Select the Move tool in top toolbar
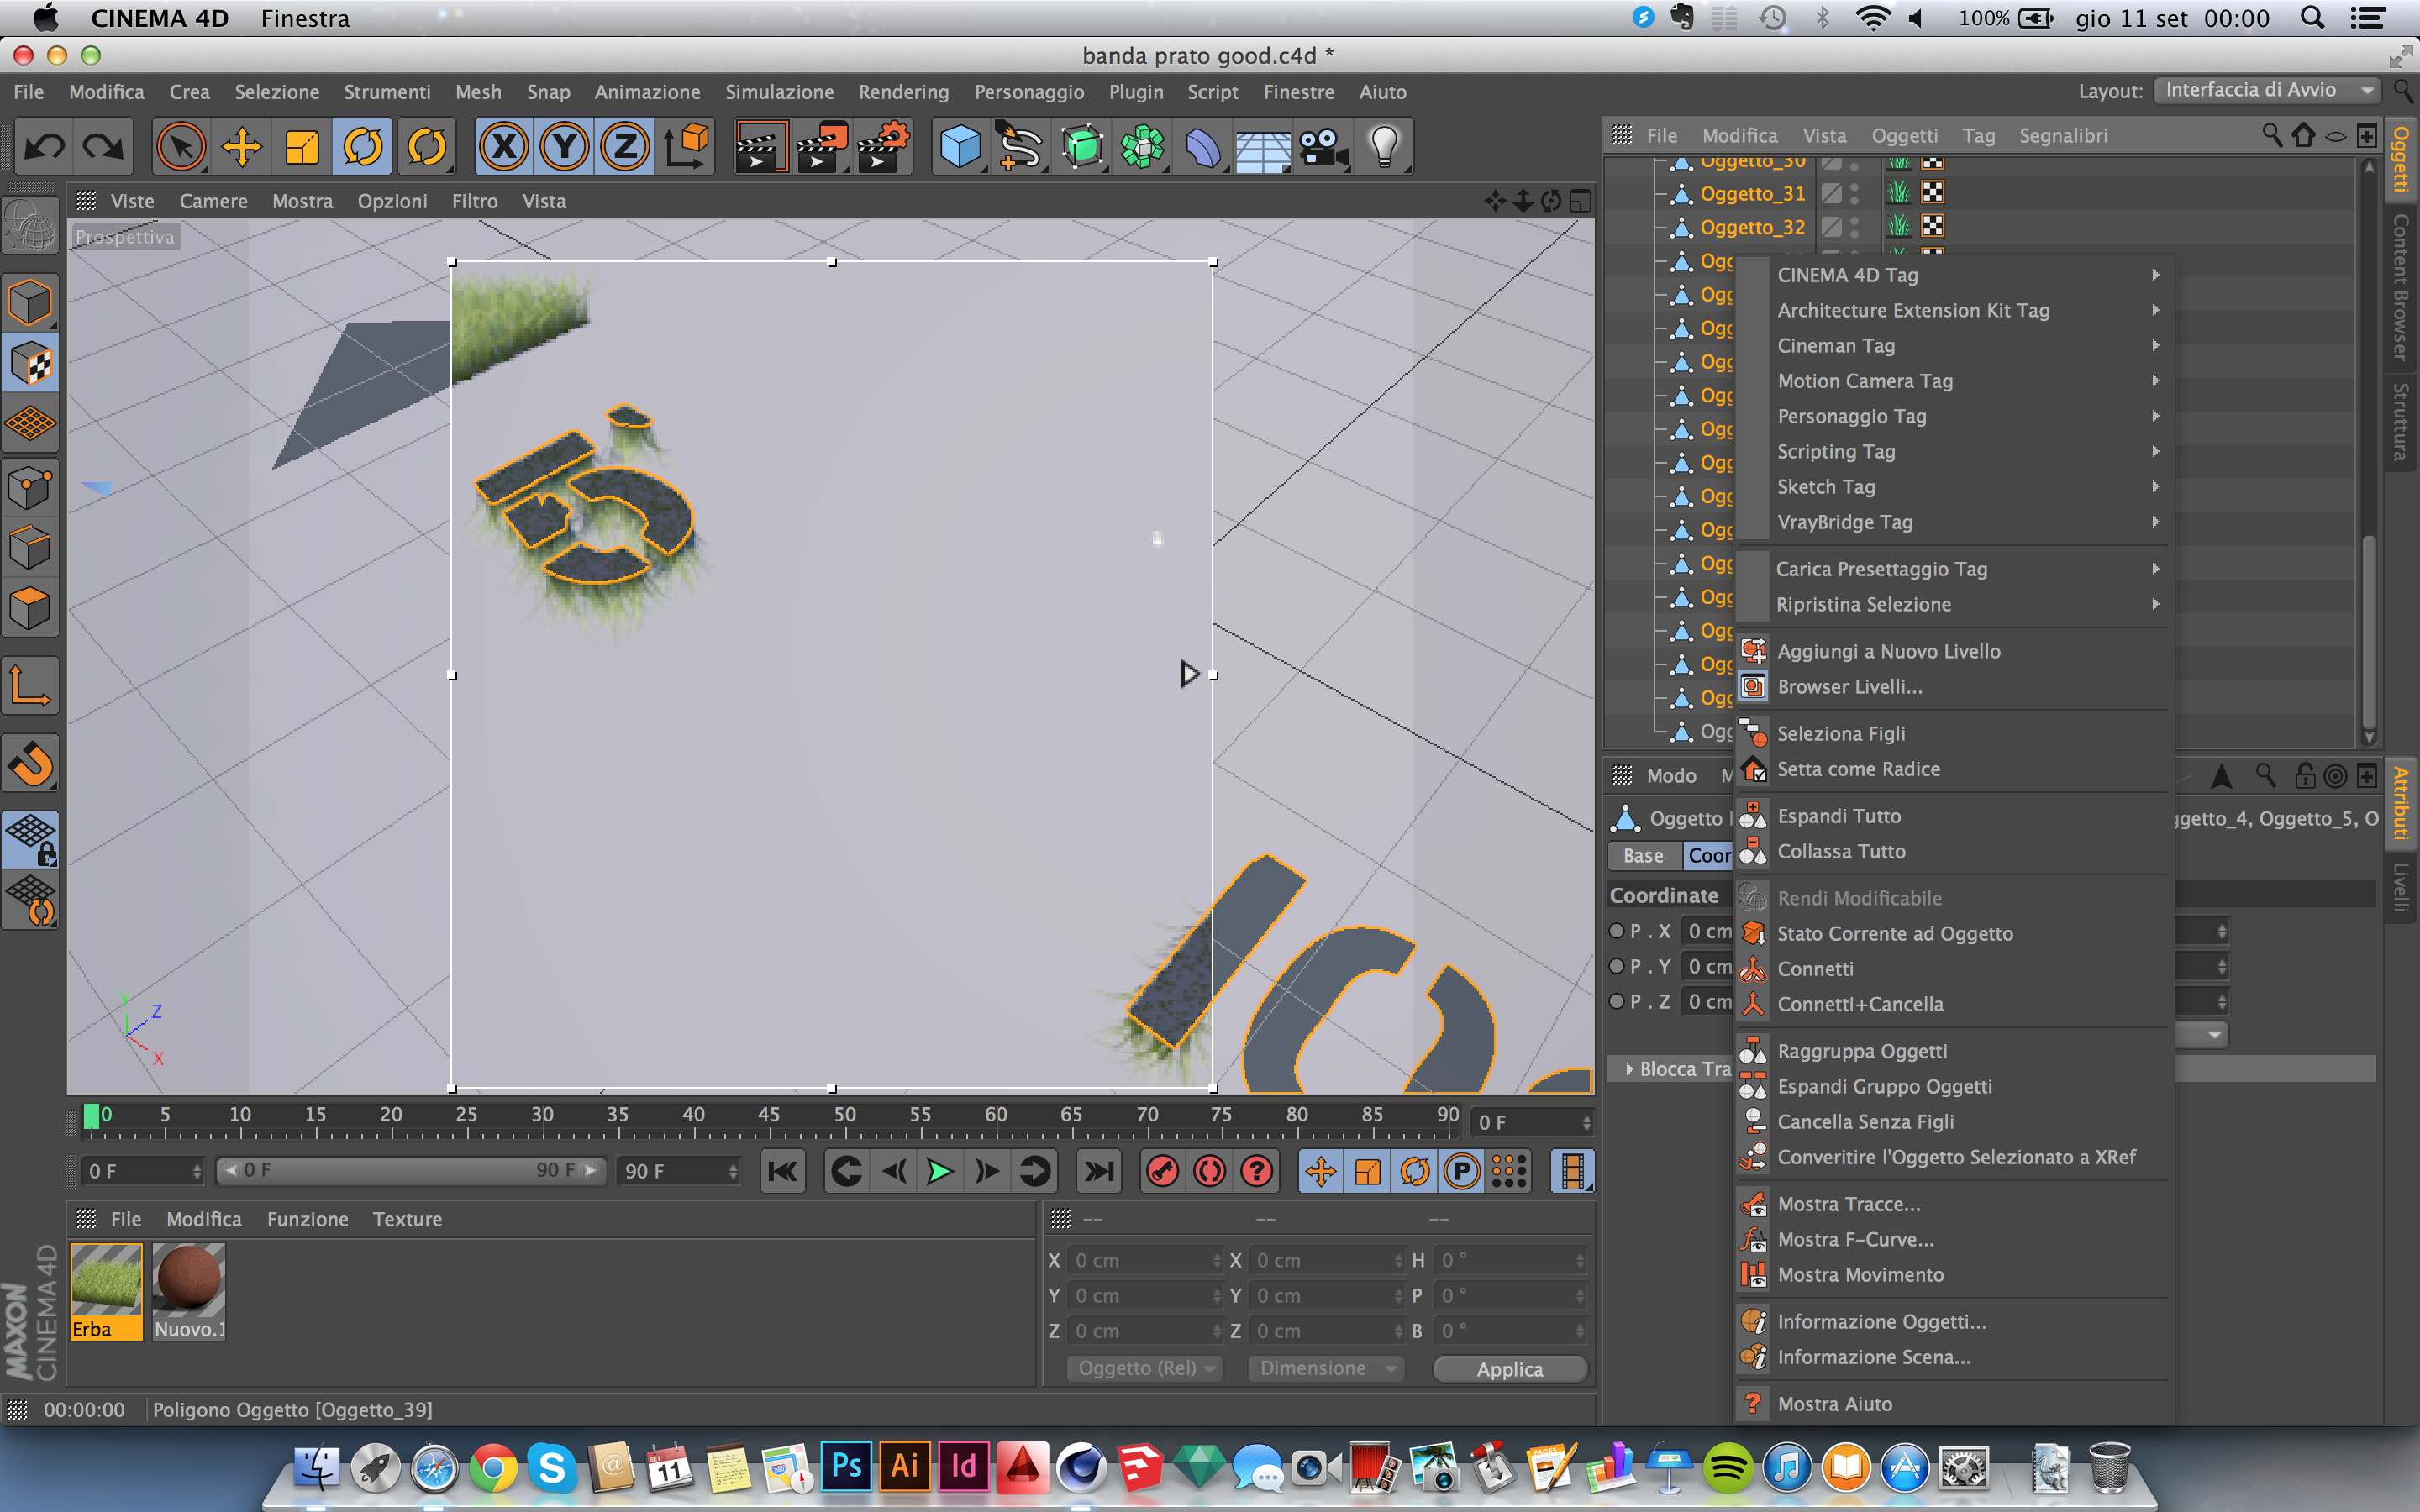 (x=241, y=148)
